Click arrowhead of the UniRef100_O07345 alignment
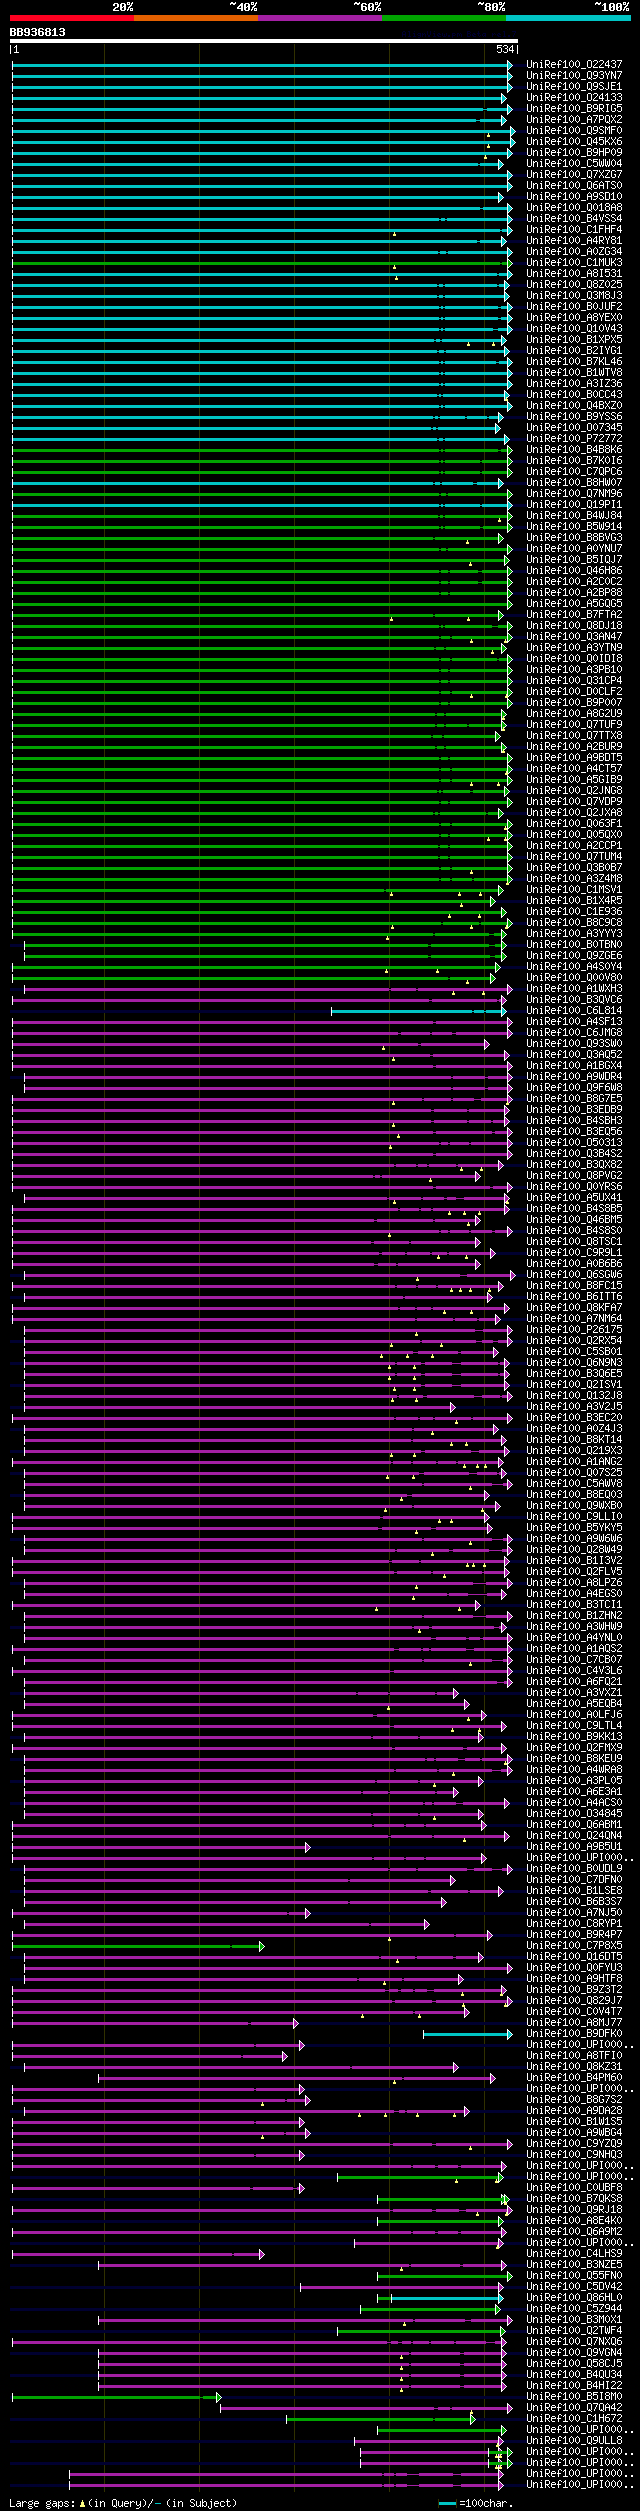Viewport: 640px width, 2511px height. tap(498, 428)
